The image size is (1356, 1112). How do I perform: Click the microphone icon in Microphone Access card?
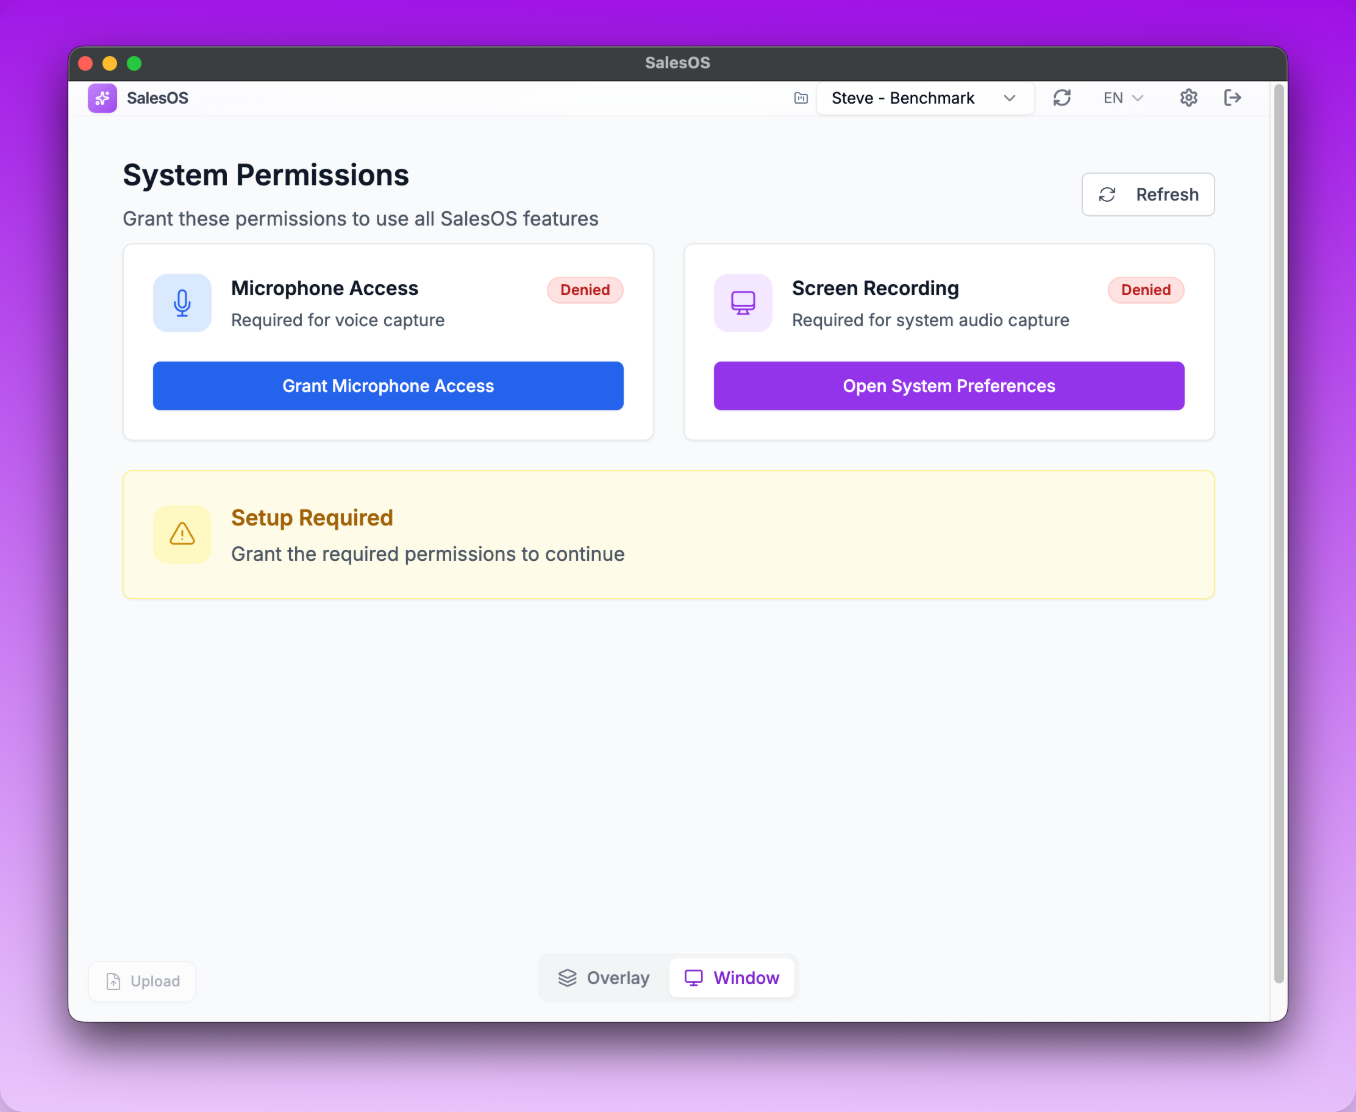182,303
